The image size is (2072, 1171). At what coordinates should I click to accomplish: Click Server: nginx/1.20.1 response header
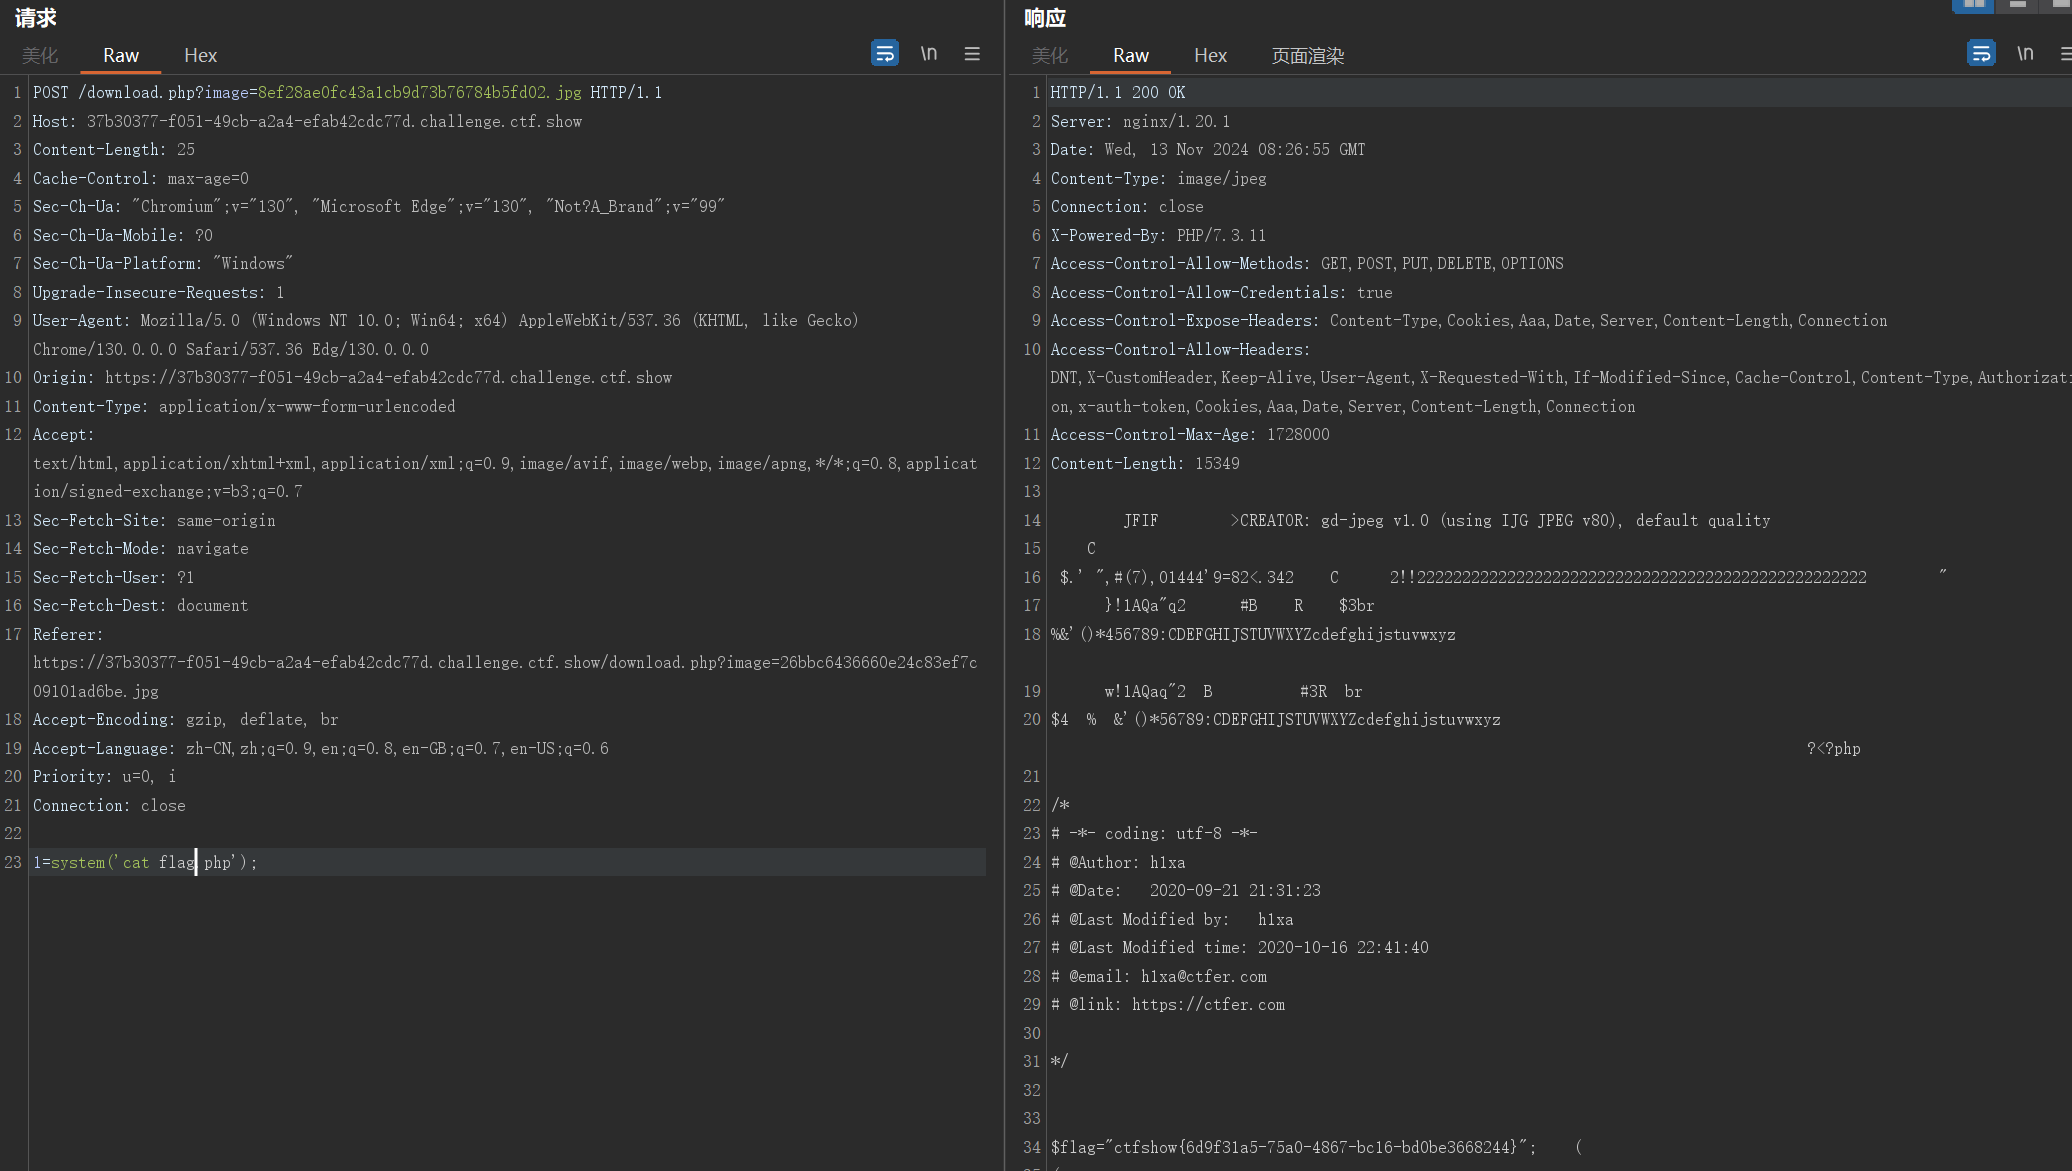click(x=1140, y=122)
